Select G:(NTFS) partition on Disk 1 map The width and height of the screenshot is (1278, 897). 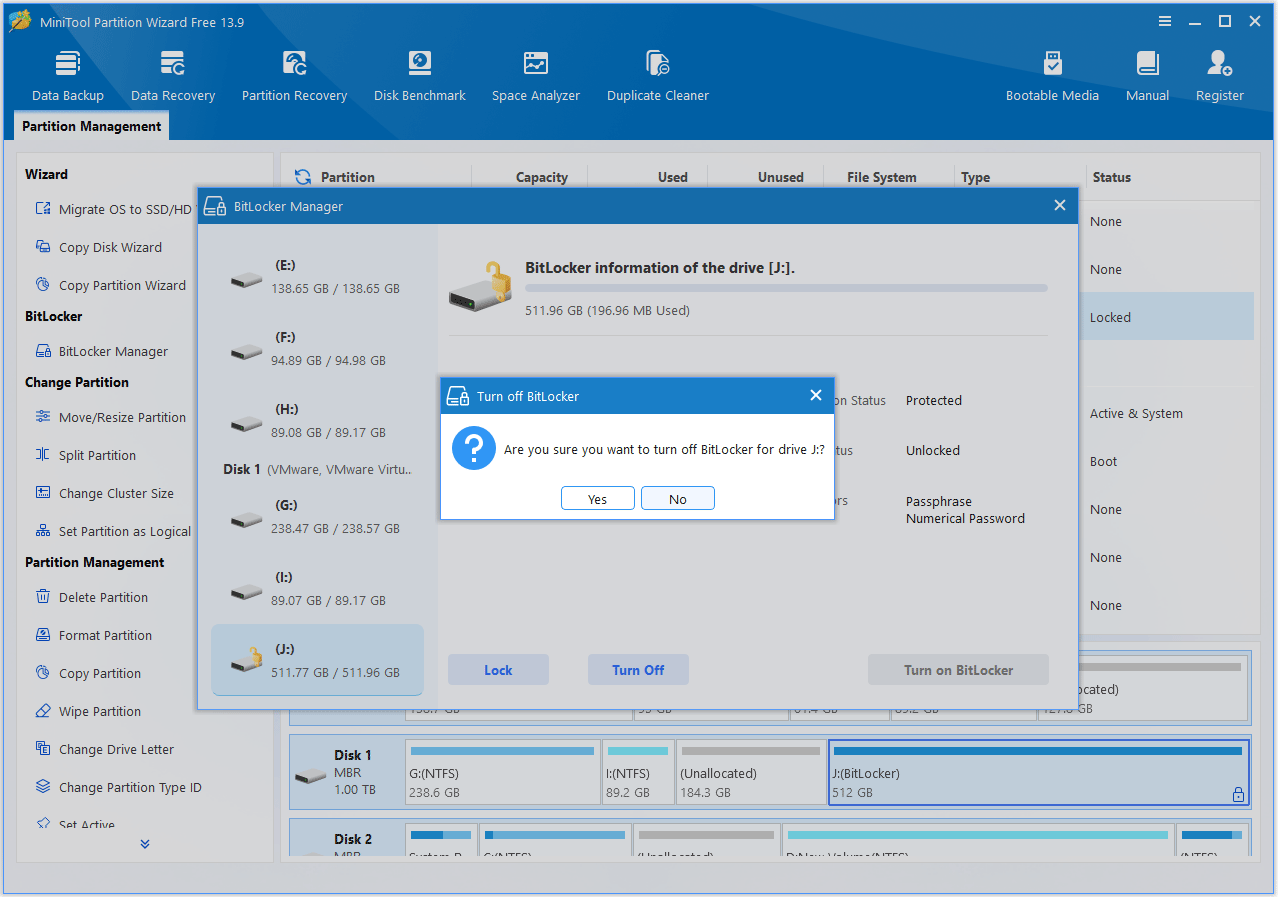503,773
